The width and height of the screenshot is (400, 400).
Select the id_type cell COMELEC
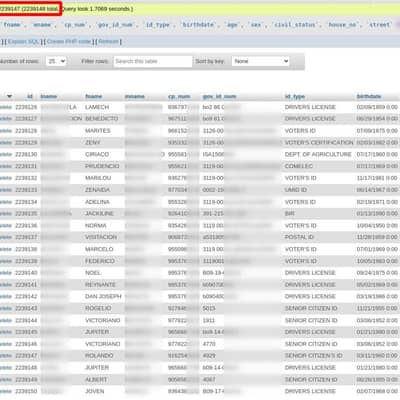tap(299, 166)
